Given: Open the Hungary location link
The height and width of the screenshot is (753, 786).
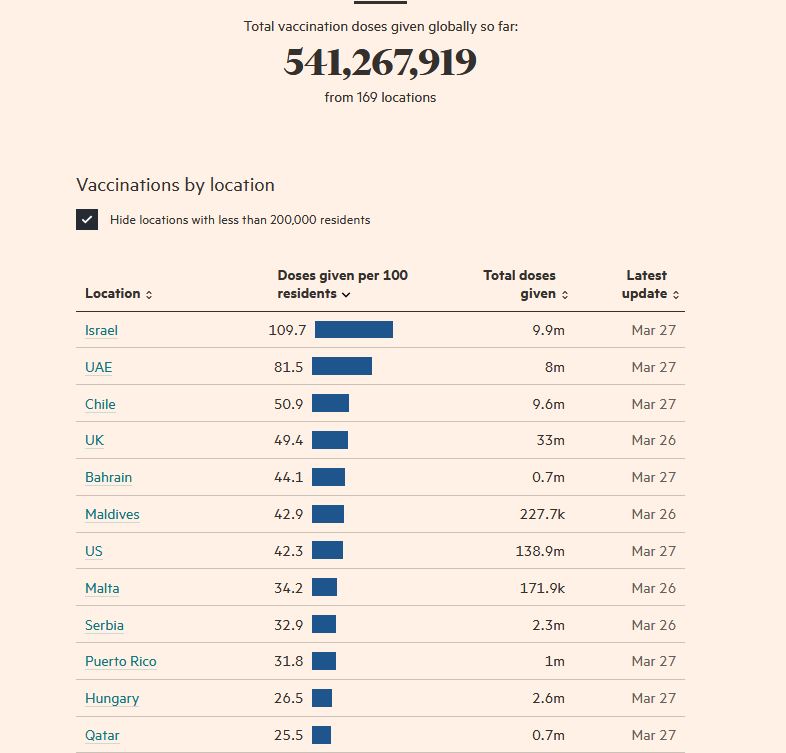Looking at the screenshot, I should click(111, 698).
